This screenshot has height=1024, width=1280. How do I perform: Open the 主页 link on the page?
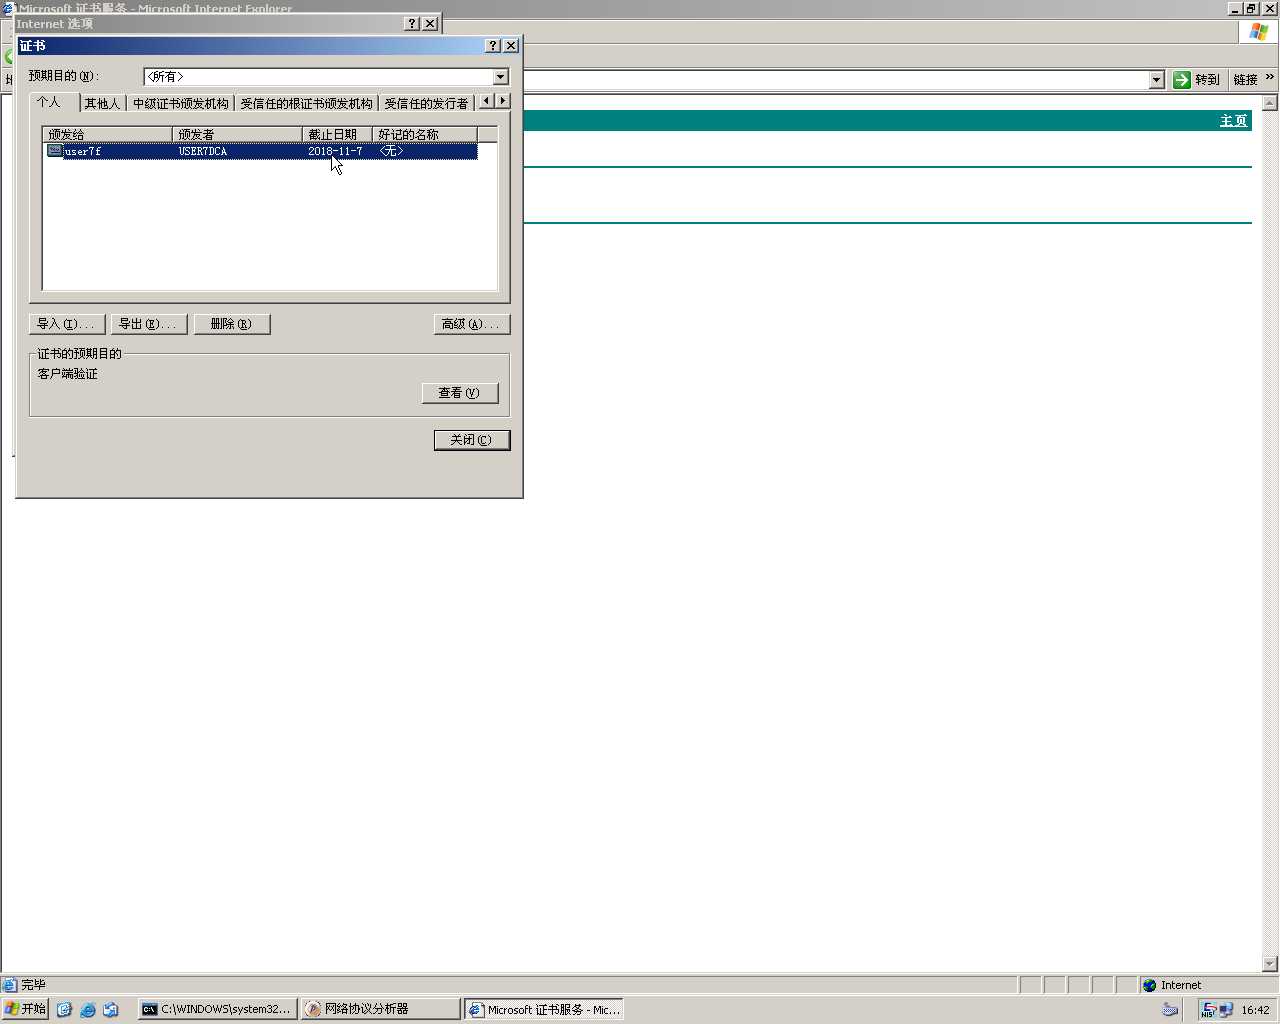point(1233,121)
